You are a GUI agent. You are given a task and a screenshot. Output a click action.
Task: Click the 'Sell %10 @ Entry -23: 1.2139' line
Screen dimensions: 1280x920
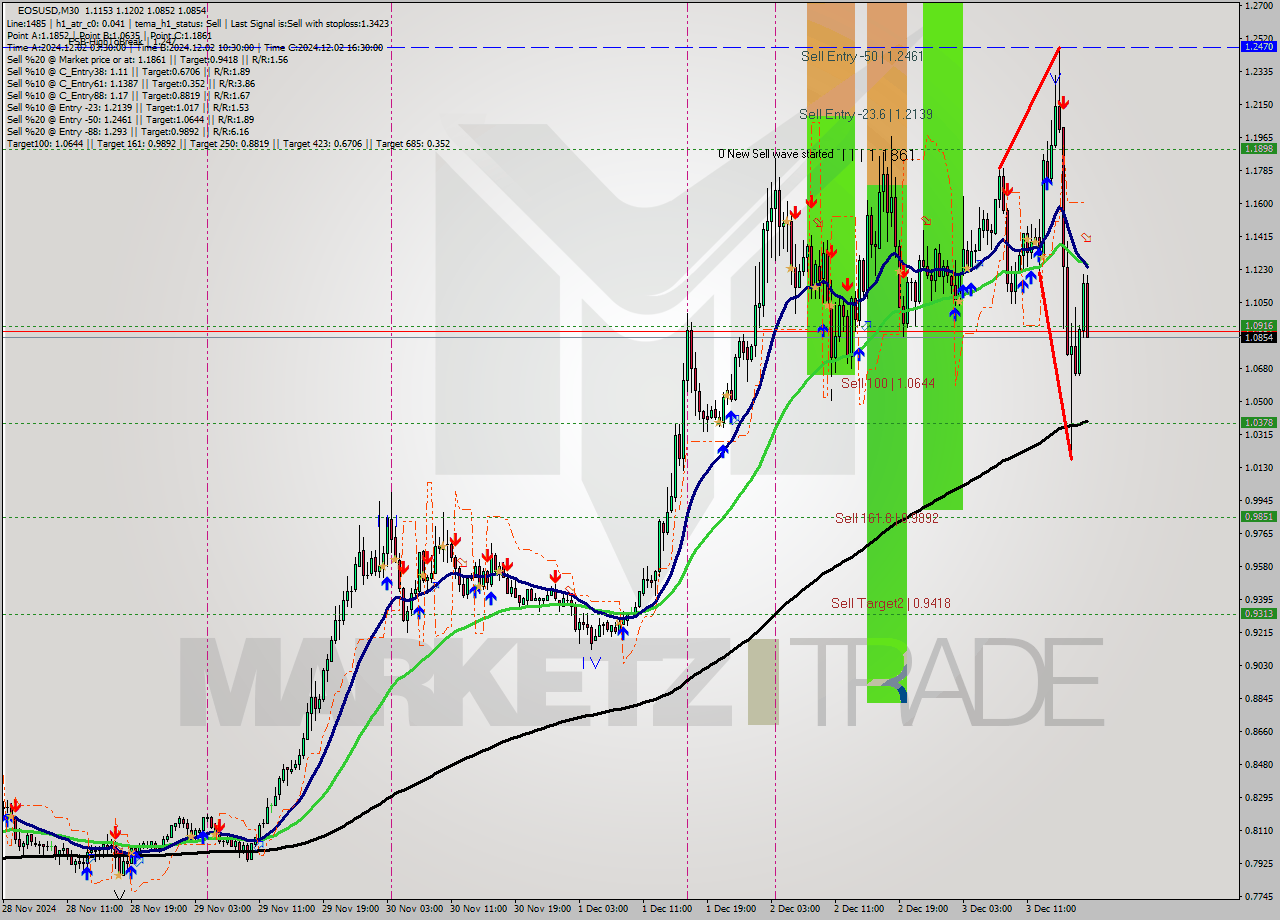click(x=127, y=107)
